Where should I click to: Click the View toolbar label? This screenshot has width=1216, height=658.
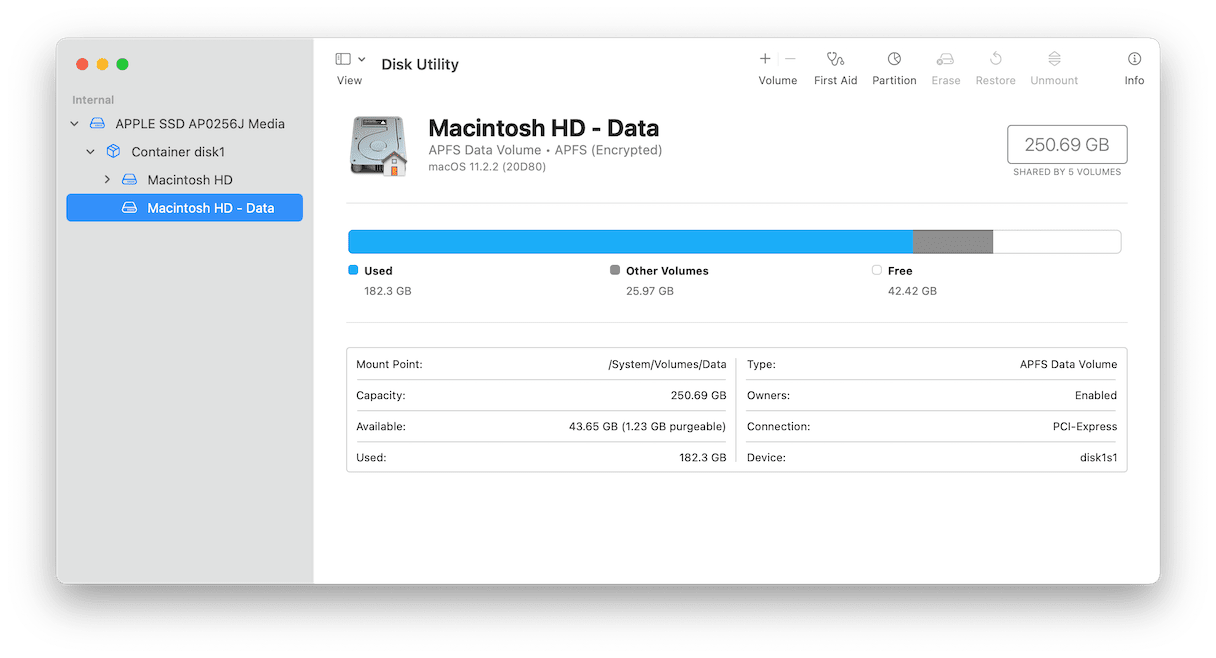pyautogui.click(x=350, y=81)
